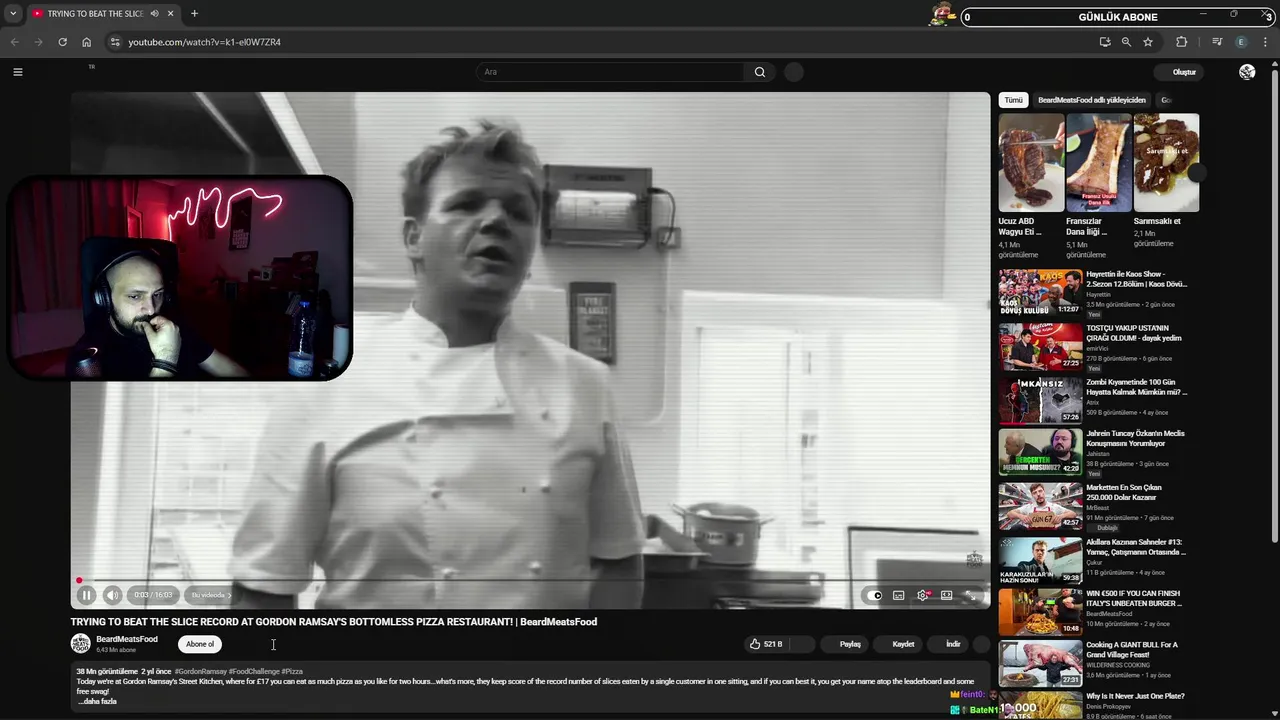Select the 'Tümü' filter chip
The width and height of the screenshot is (1280, 720).
pyautogui.click(x=1014, y=100)
